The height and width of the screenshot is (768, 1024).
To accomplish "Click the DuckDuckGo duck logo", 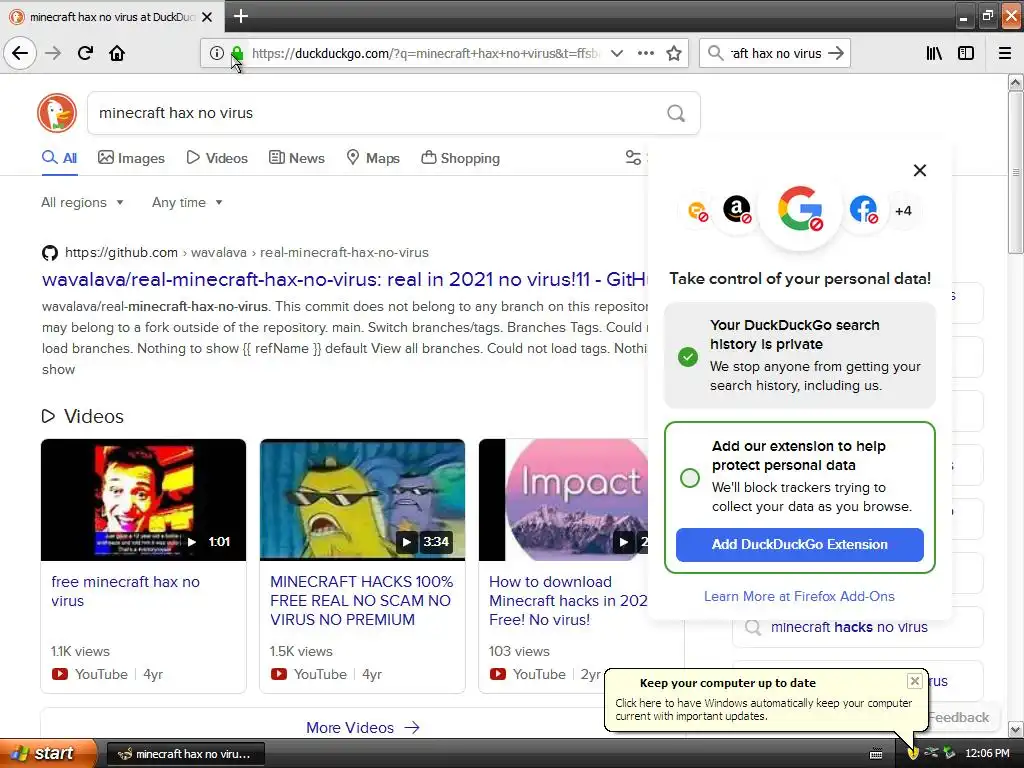I will tap(57, 113).
